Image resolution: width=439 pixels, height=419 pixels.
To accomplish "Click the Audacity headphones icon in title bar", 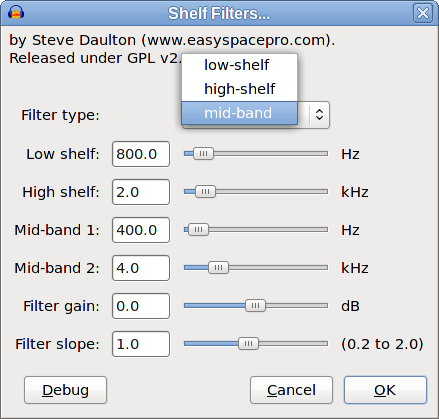I will point(16,13).
